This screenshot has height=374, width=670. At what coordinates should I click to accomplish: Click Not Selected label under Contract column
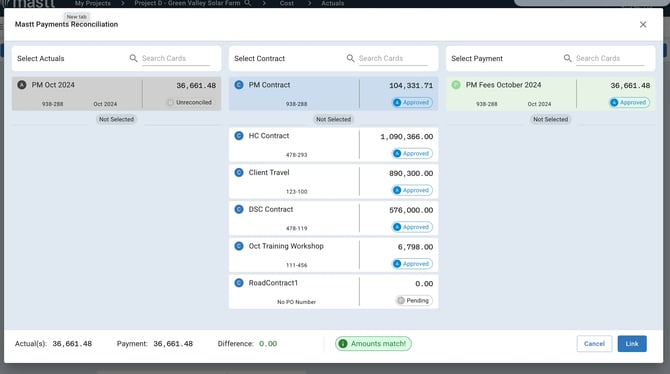[333, 119]
